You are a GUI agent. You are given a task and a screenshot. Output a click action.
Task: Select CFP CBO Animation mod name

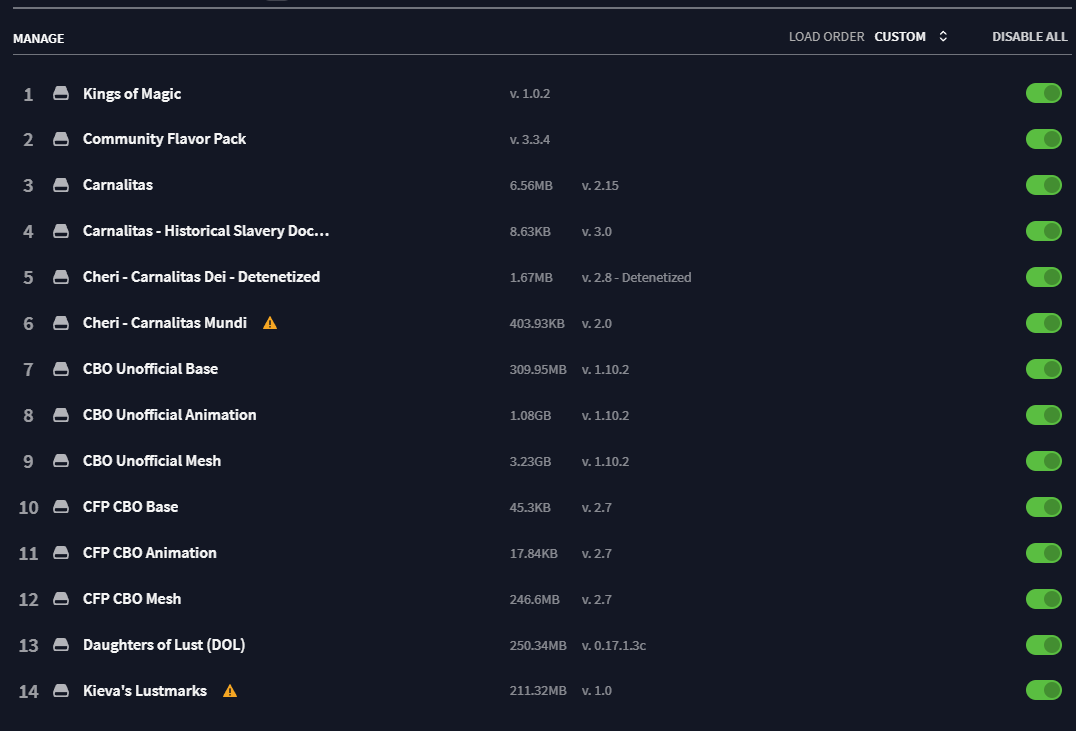pos(150,553)
